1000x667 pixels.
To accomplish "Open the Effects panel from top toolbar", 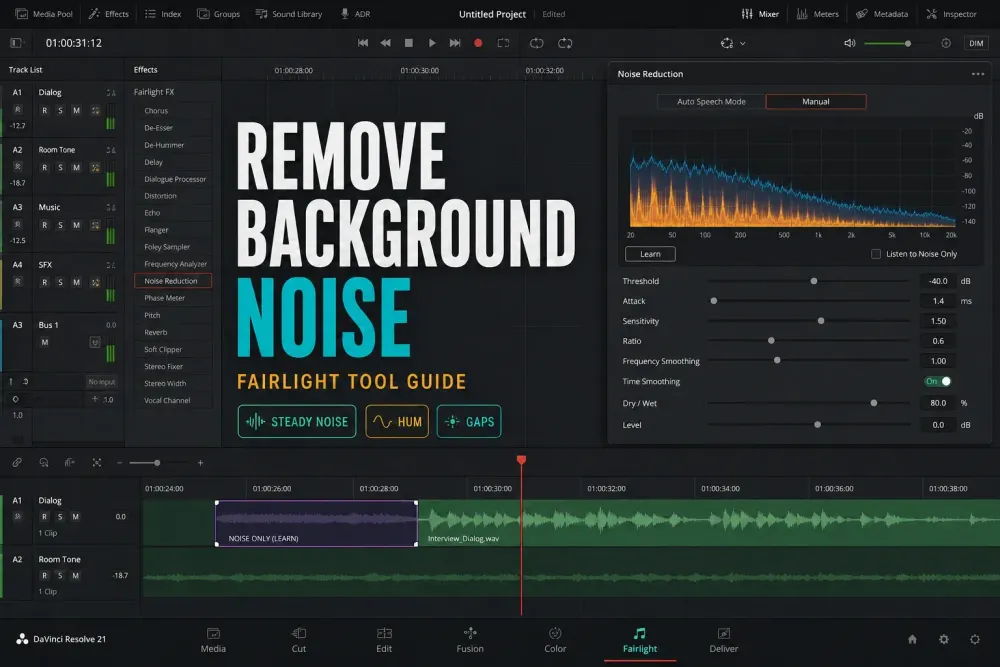I will tap(108, 13).
